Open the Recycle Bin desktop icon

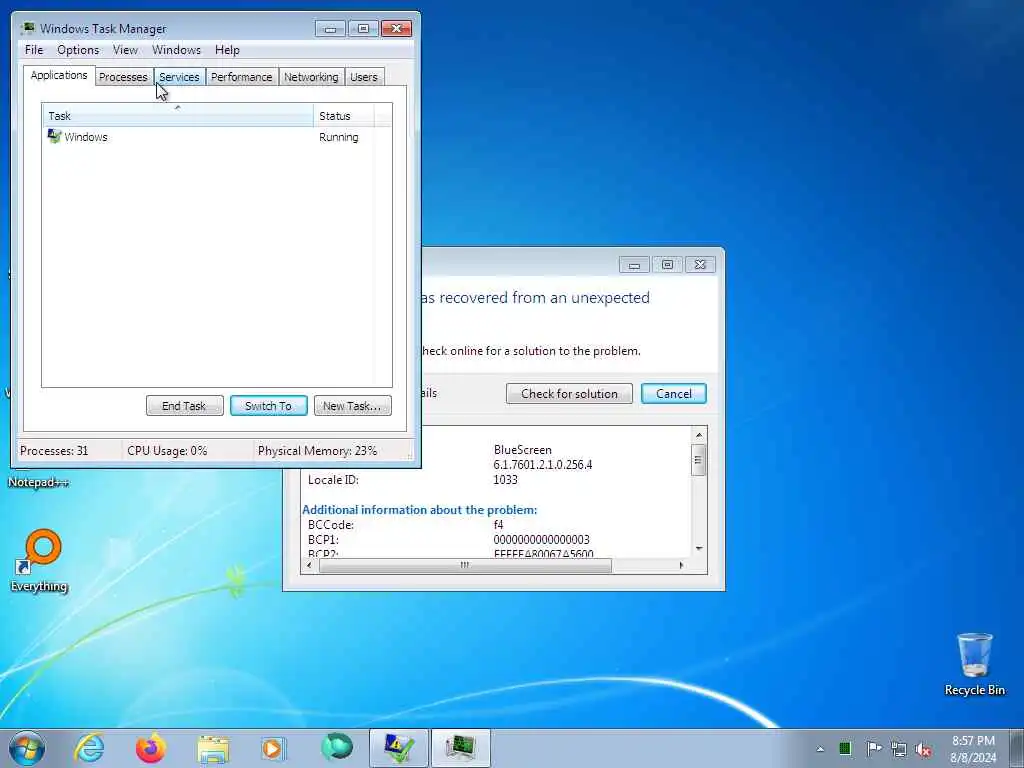pos(974,664)
